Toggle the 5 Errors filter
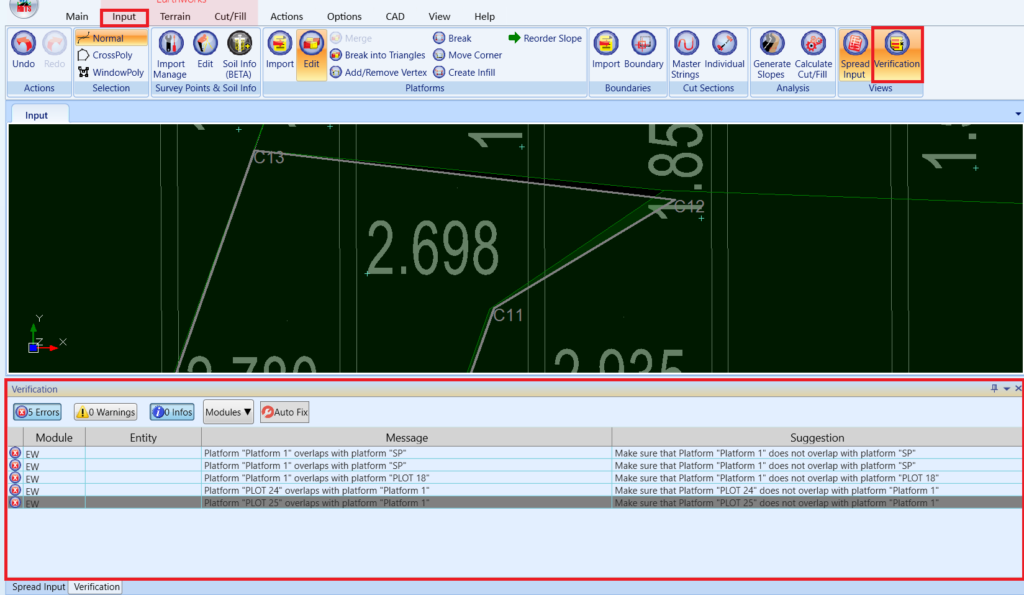Viewport: 1024px width, 595px height. tap(37, 412)
